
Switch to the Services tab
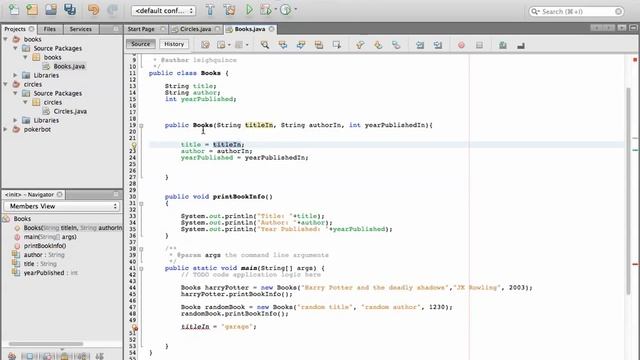pos(80,29)
